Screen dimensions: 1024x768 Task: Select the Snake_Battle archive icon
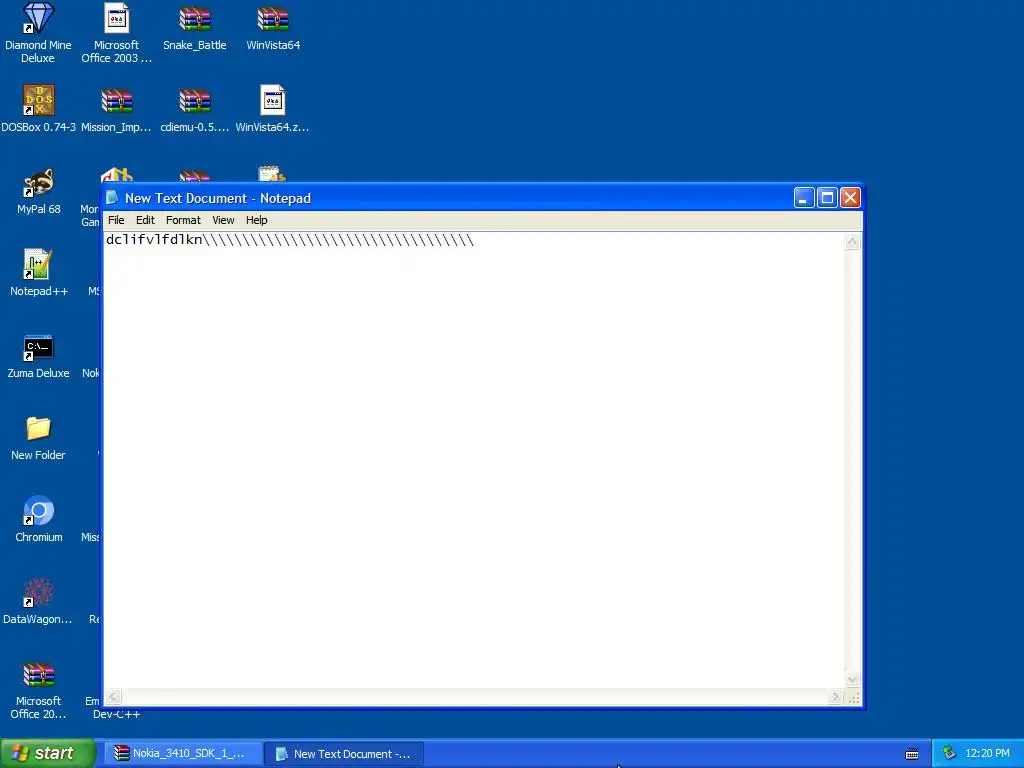(195, 27)
